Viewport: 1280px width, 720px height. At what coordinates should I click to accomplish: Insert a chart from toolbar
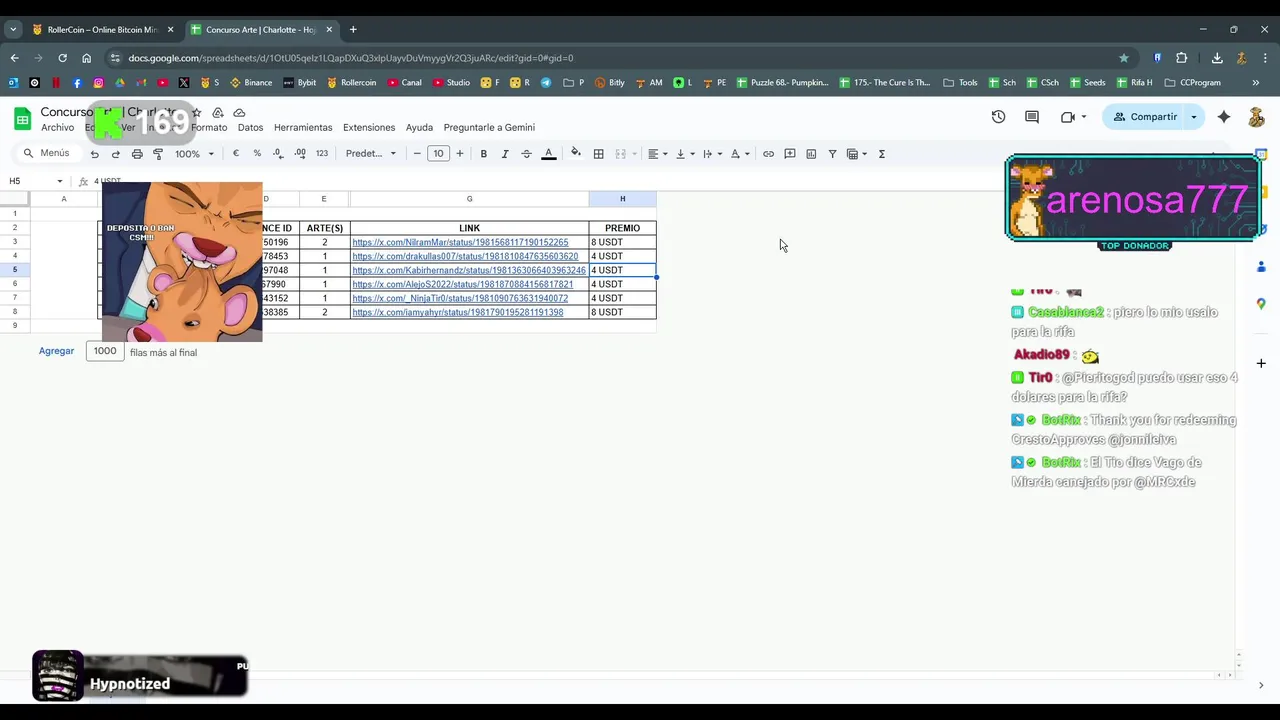coord(811,154)
